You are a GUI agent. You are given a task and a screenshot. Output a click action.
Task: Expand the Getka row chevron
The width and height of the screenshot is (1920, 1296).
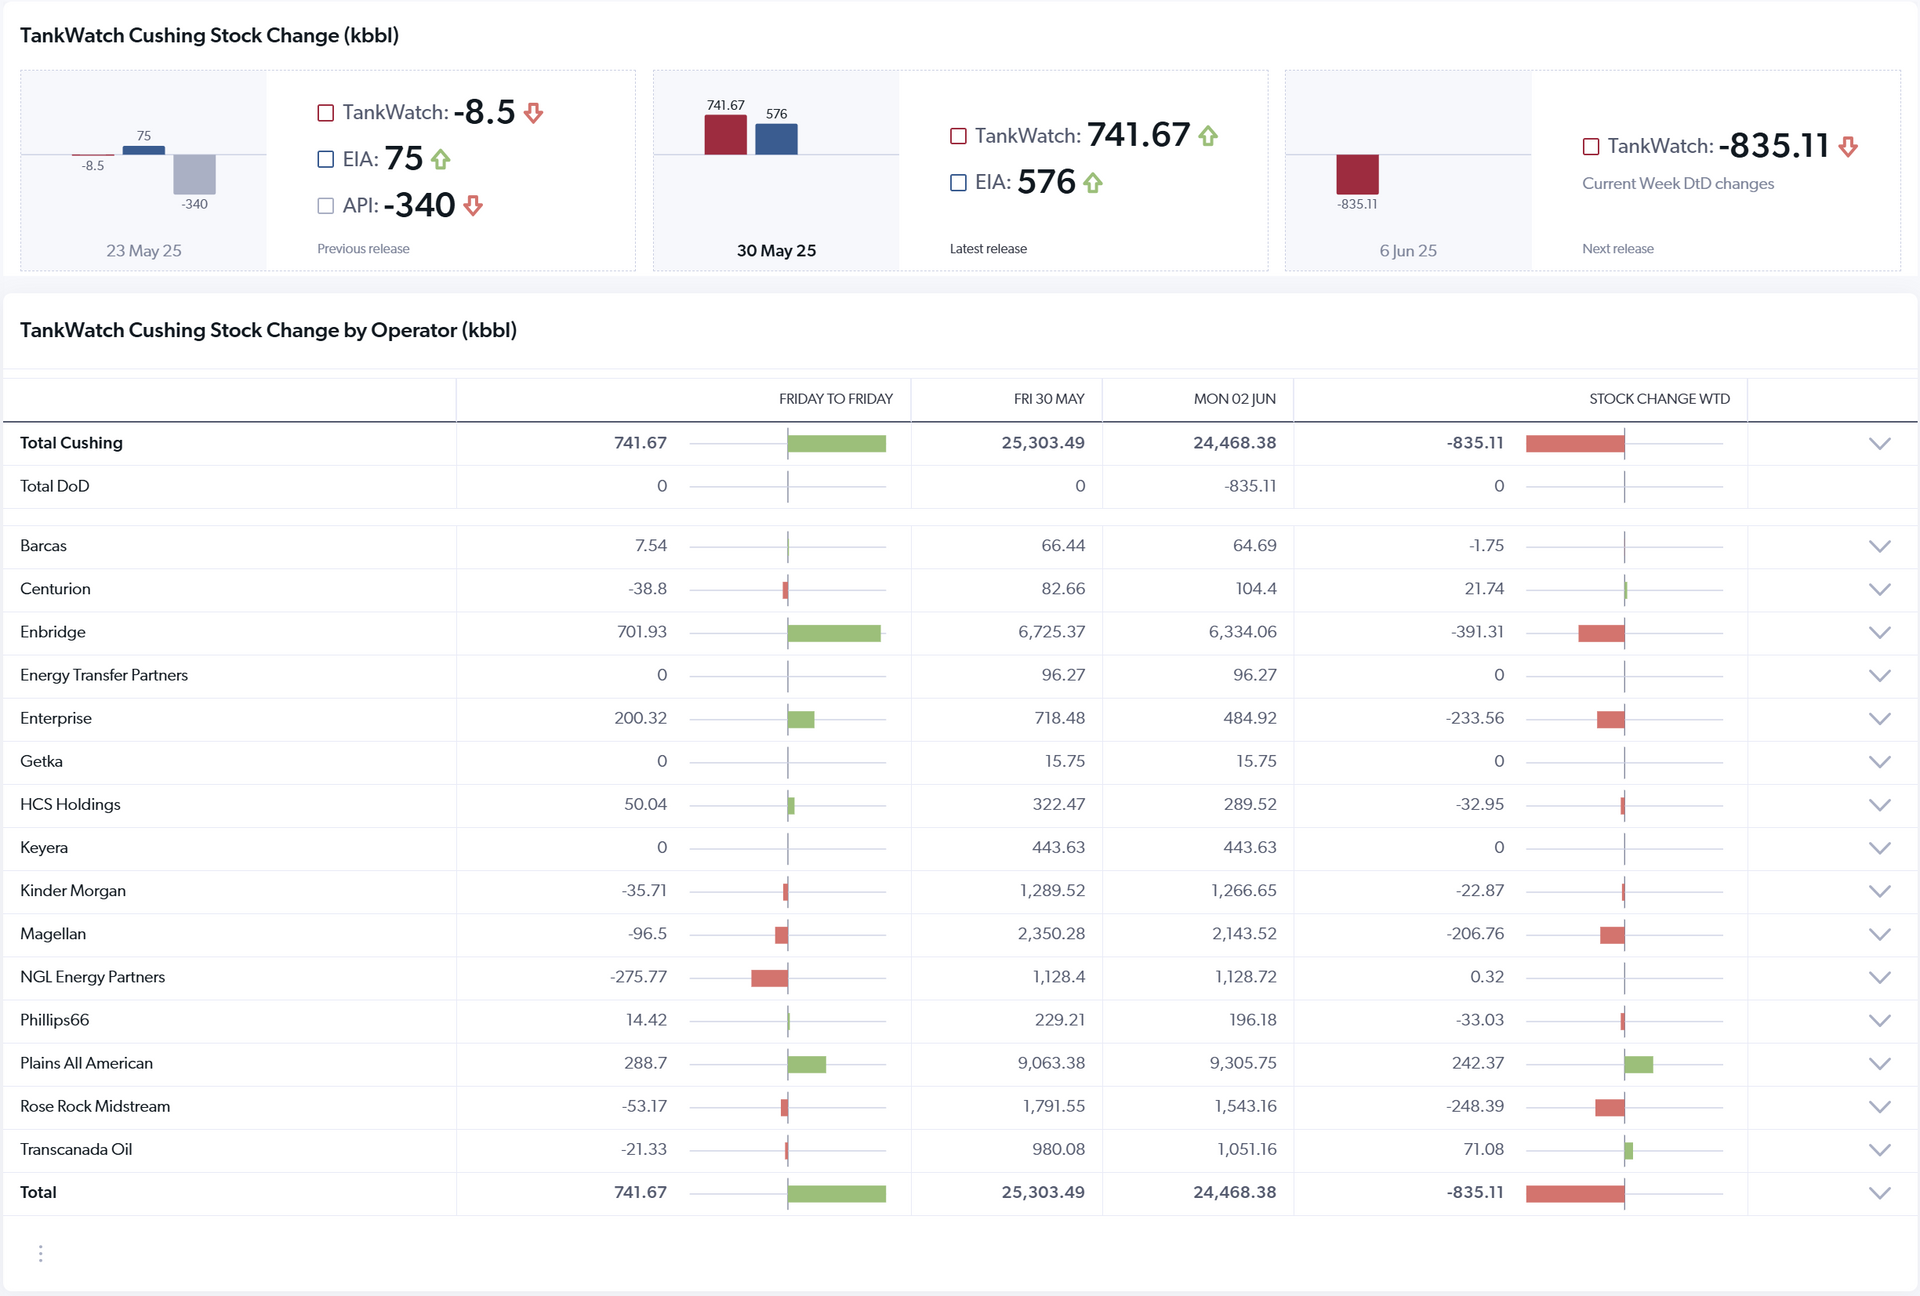(x=1880, y=762)
